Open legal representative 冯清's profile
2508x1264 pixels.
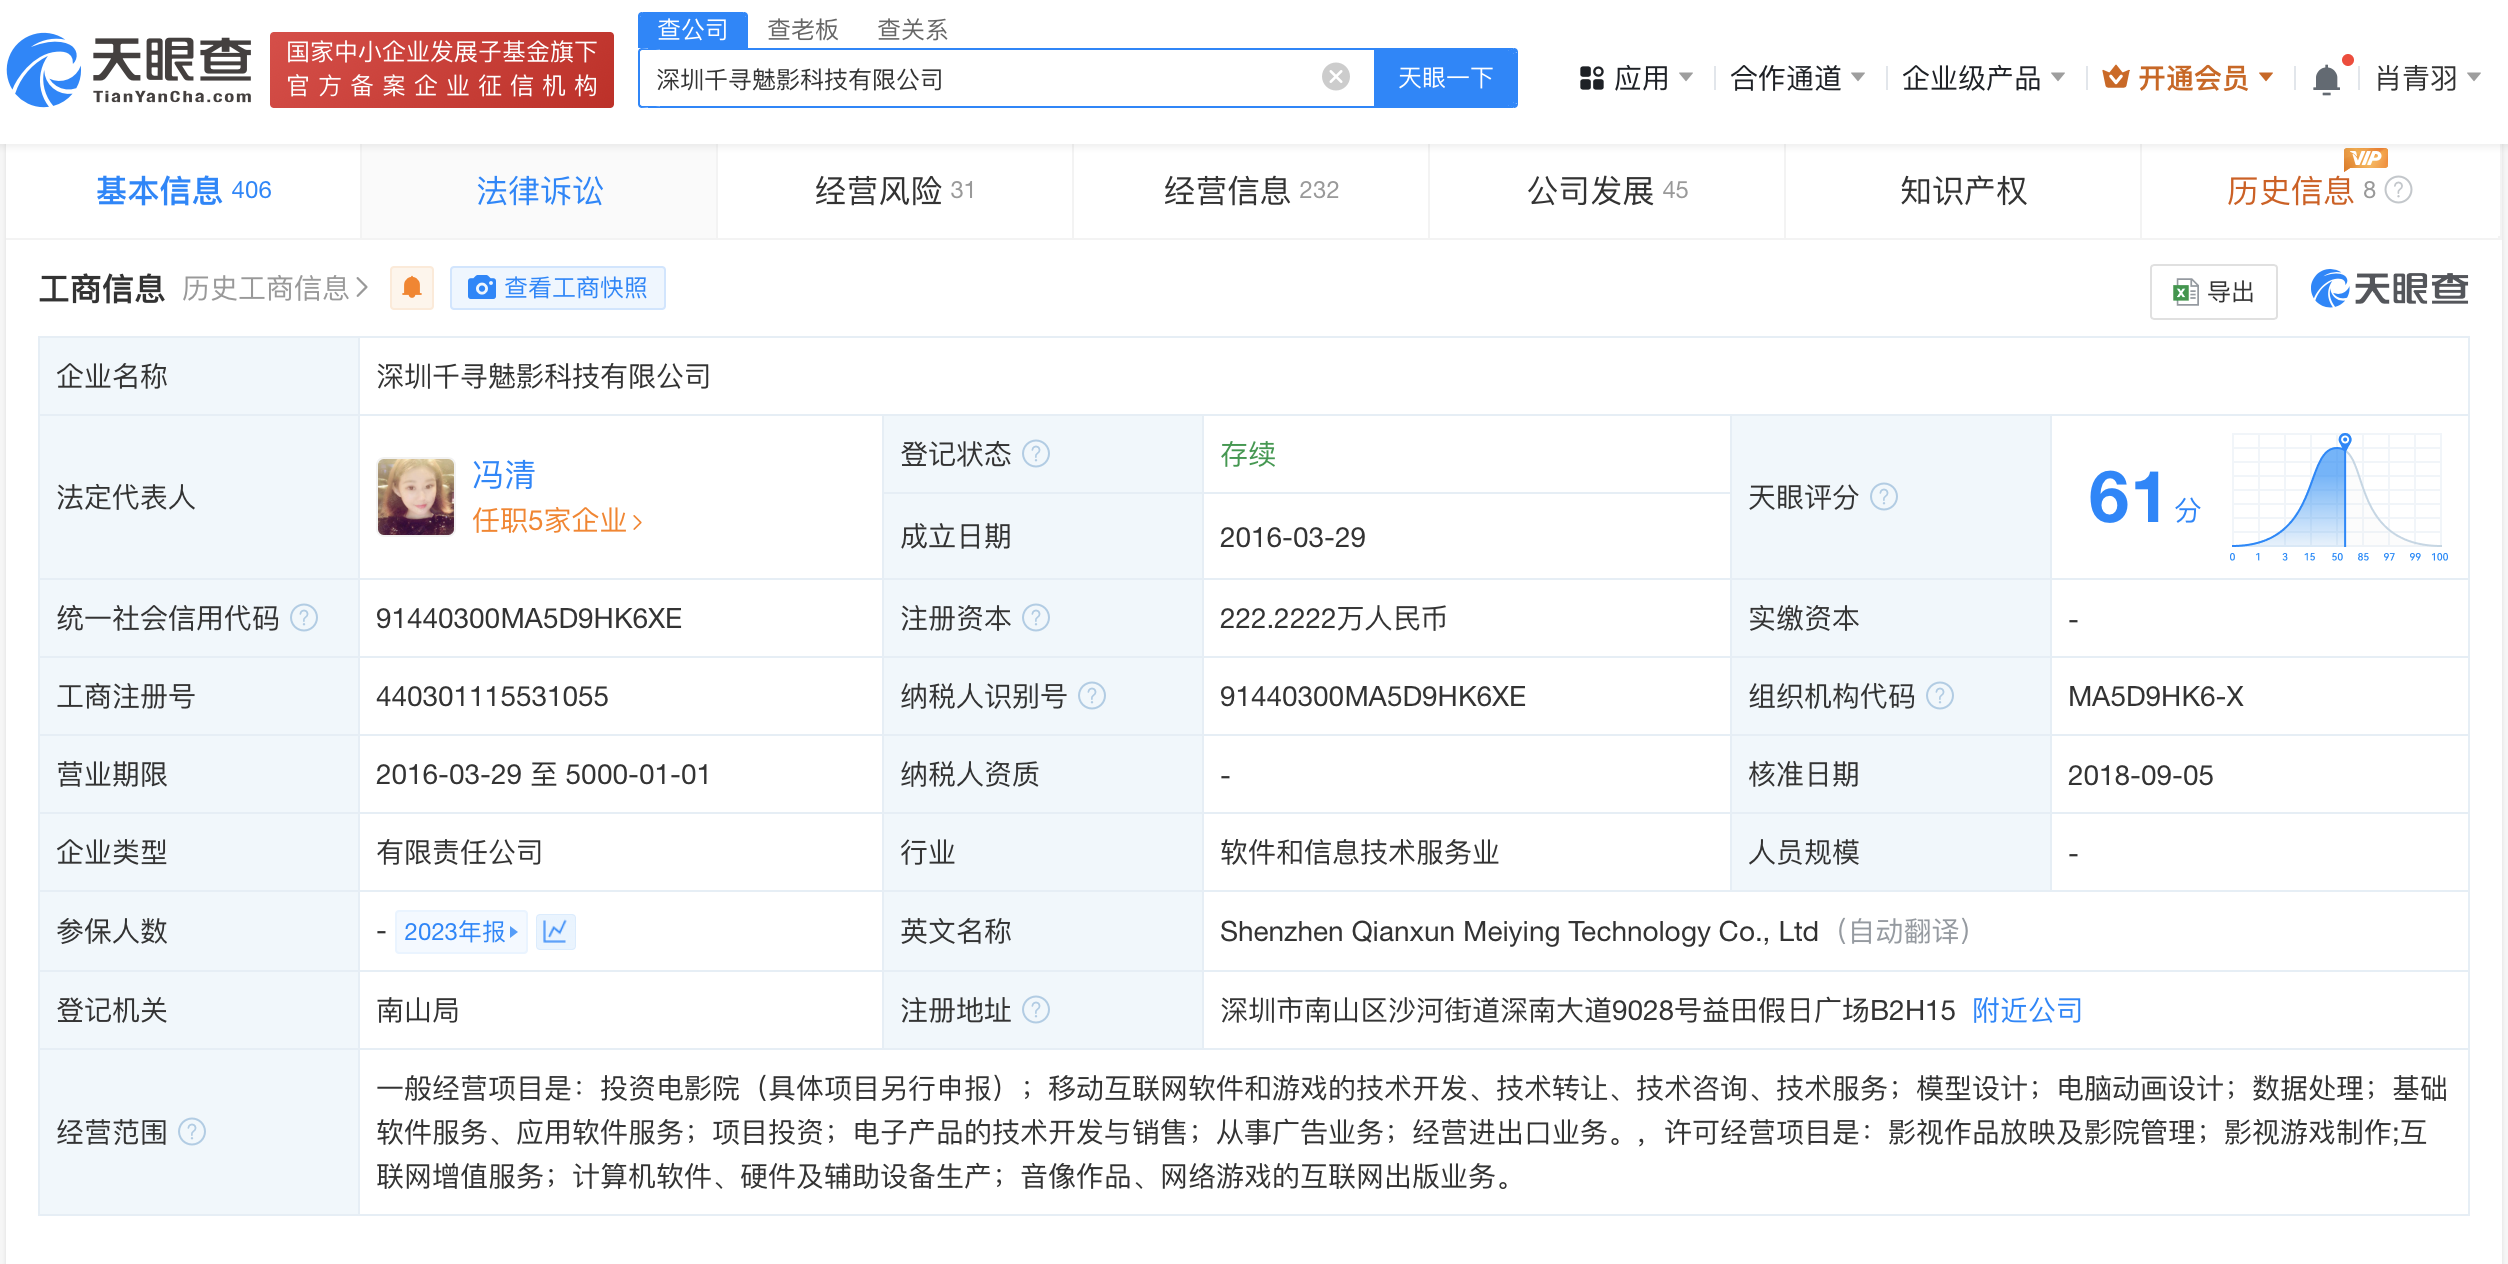502,475
